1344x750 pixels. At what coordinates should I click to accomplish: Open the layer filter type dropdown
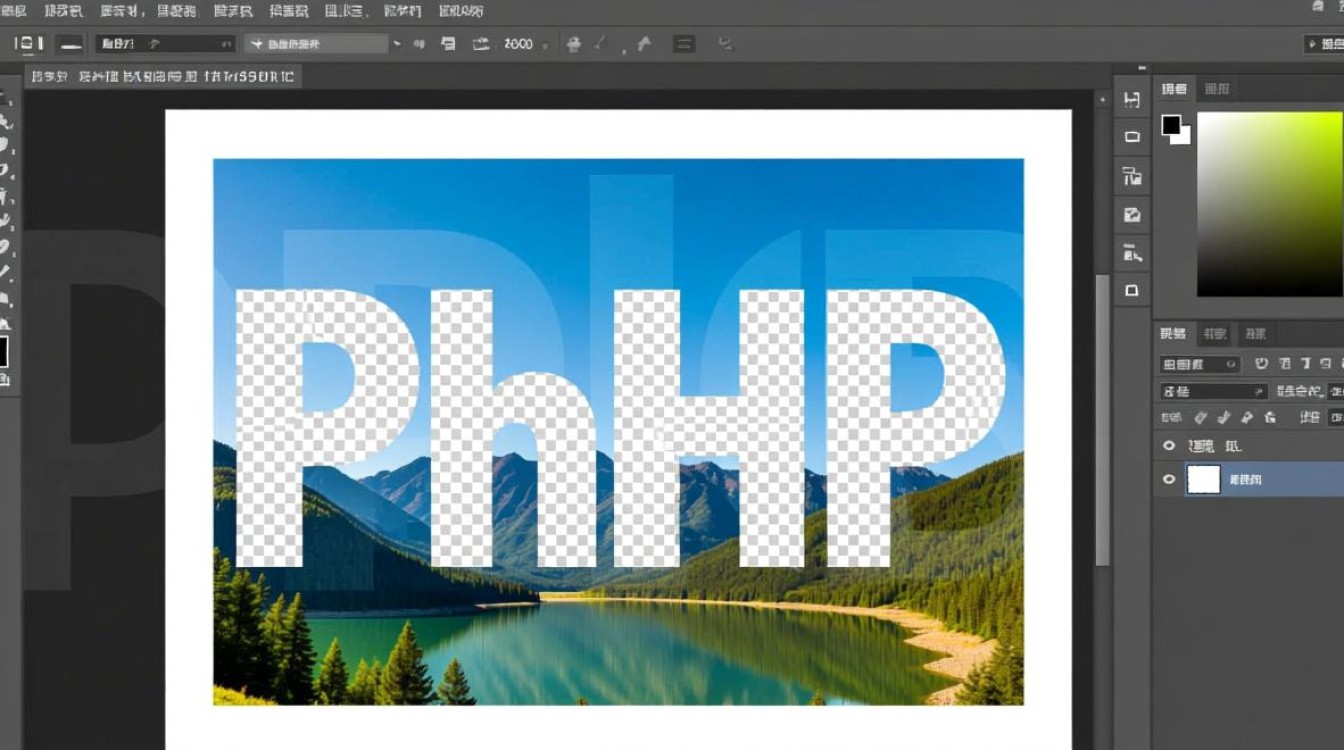[x=1199, y=364]
